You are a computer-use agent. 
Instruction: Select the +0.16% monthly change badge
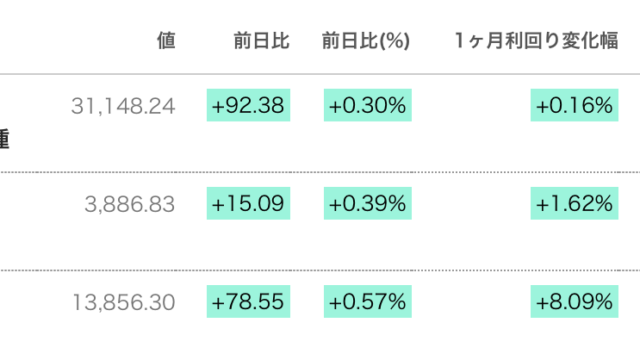coord(574,105)
